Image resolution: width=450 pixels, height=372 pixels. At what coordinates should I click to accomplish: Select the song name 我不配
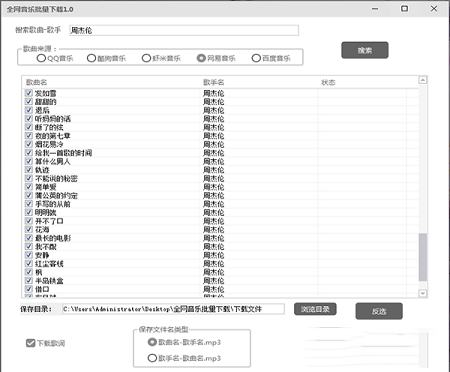[x=46, y=247]
